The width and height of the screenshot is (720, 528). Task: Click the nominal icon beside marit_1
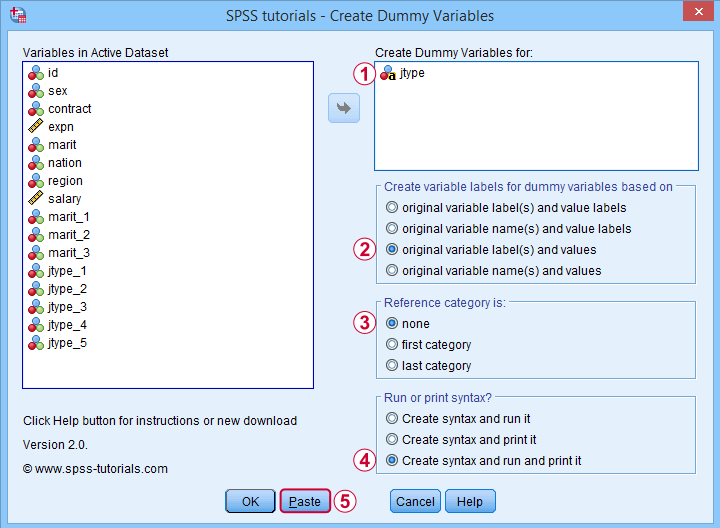pyautogui.click(x=36, y=217)
